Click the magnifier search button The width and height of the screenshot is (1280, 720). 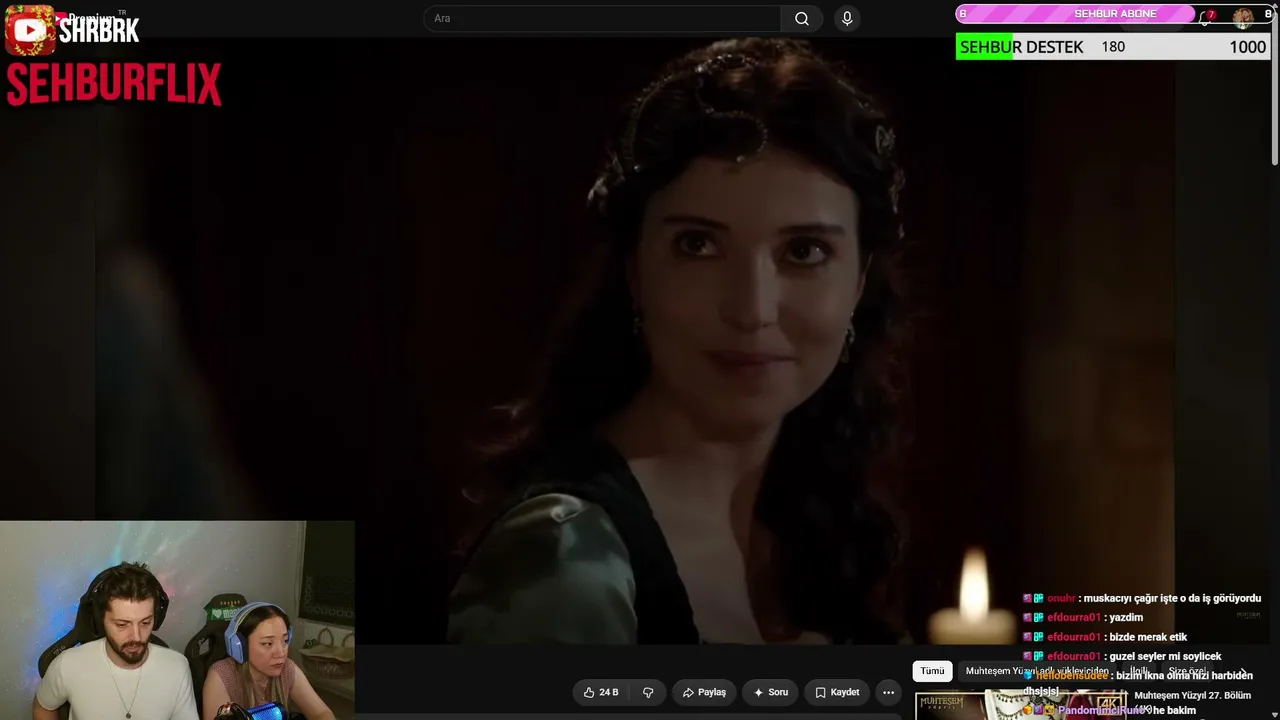coord(802,19)
